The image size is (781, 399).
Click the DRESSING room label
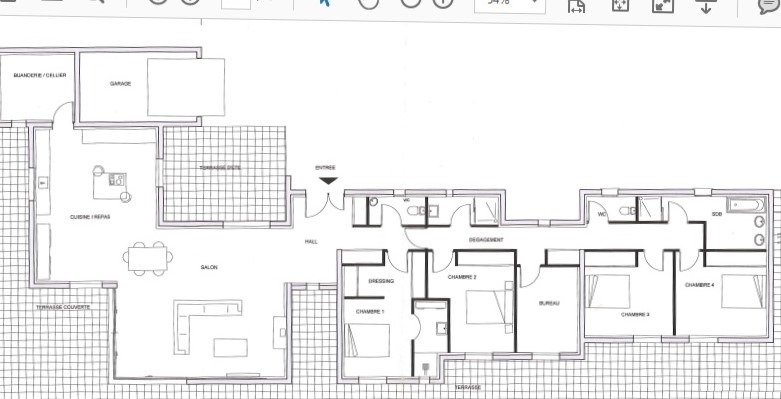tap(381, 281)
